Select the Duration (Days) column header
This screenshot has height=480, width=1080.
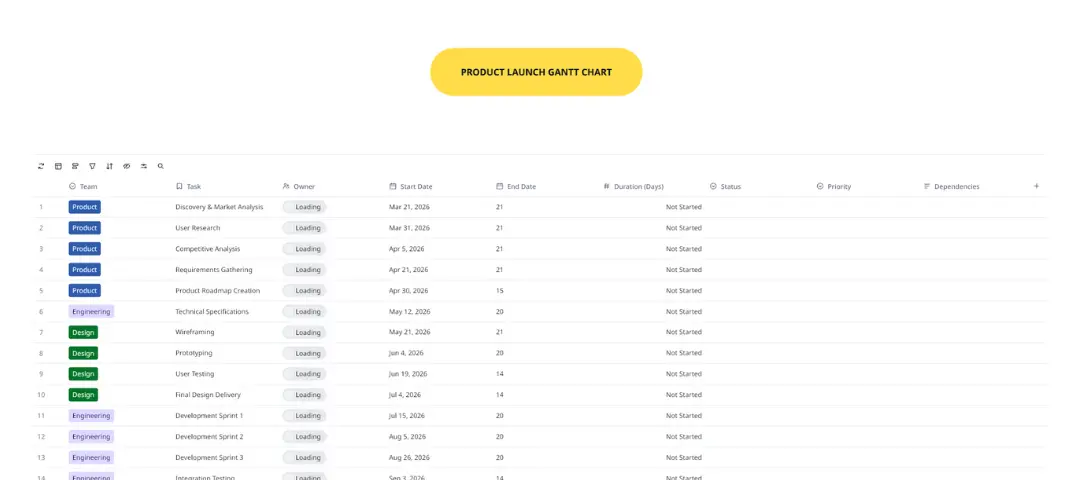coord(638,187)
